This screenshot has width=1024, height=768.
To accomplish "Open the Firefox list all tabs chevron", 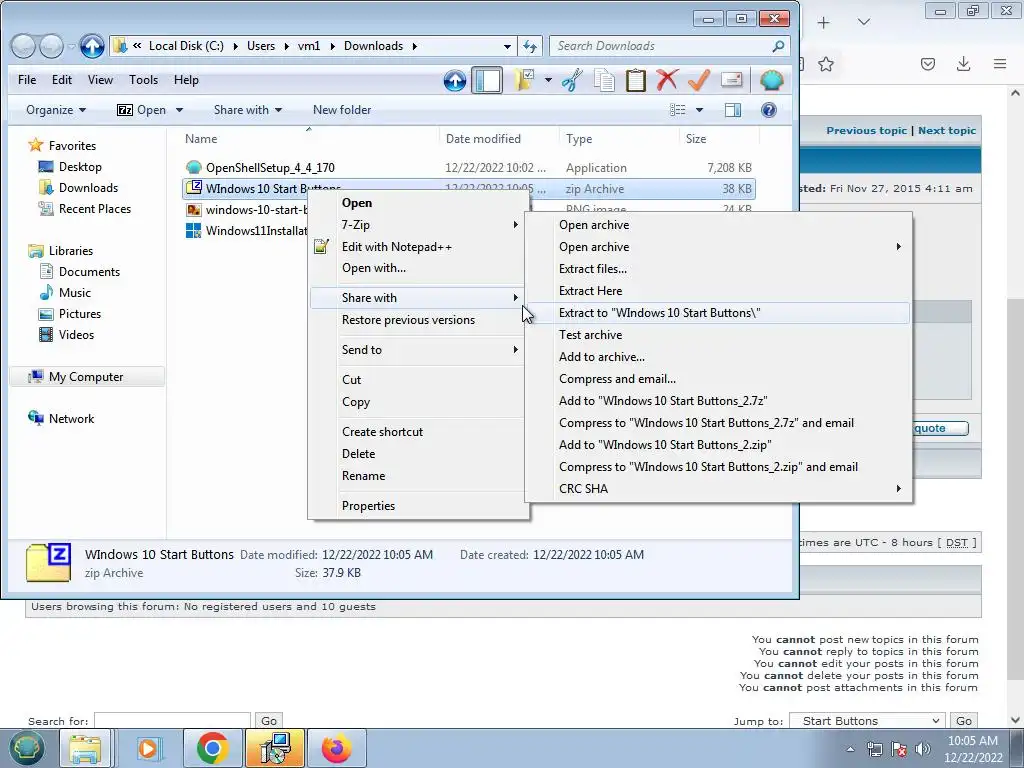I will [x=863, y=22].
